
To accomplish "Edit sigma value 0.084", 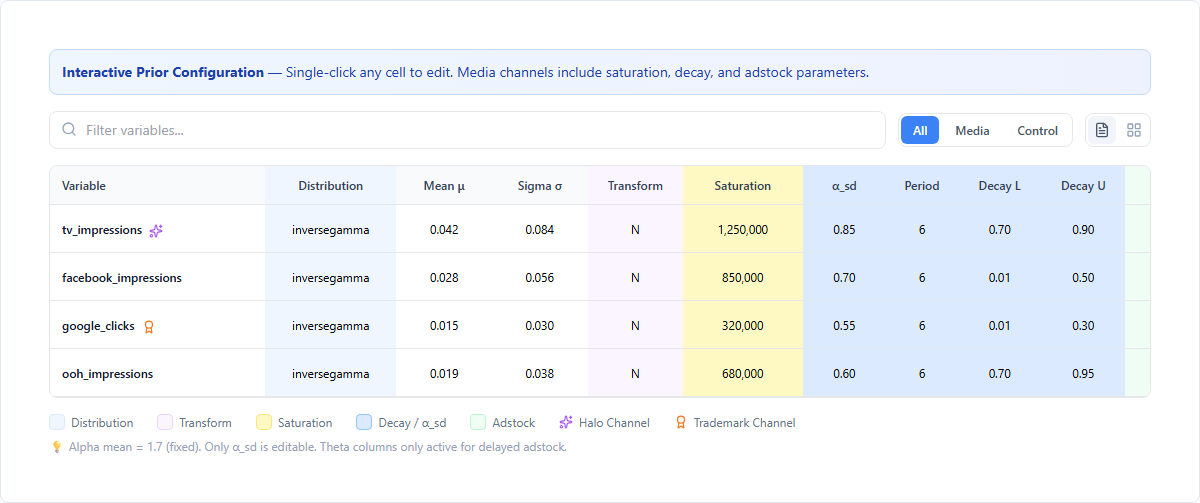I will tap(540, 230).
